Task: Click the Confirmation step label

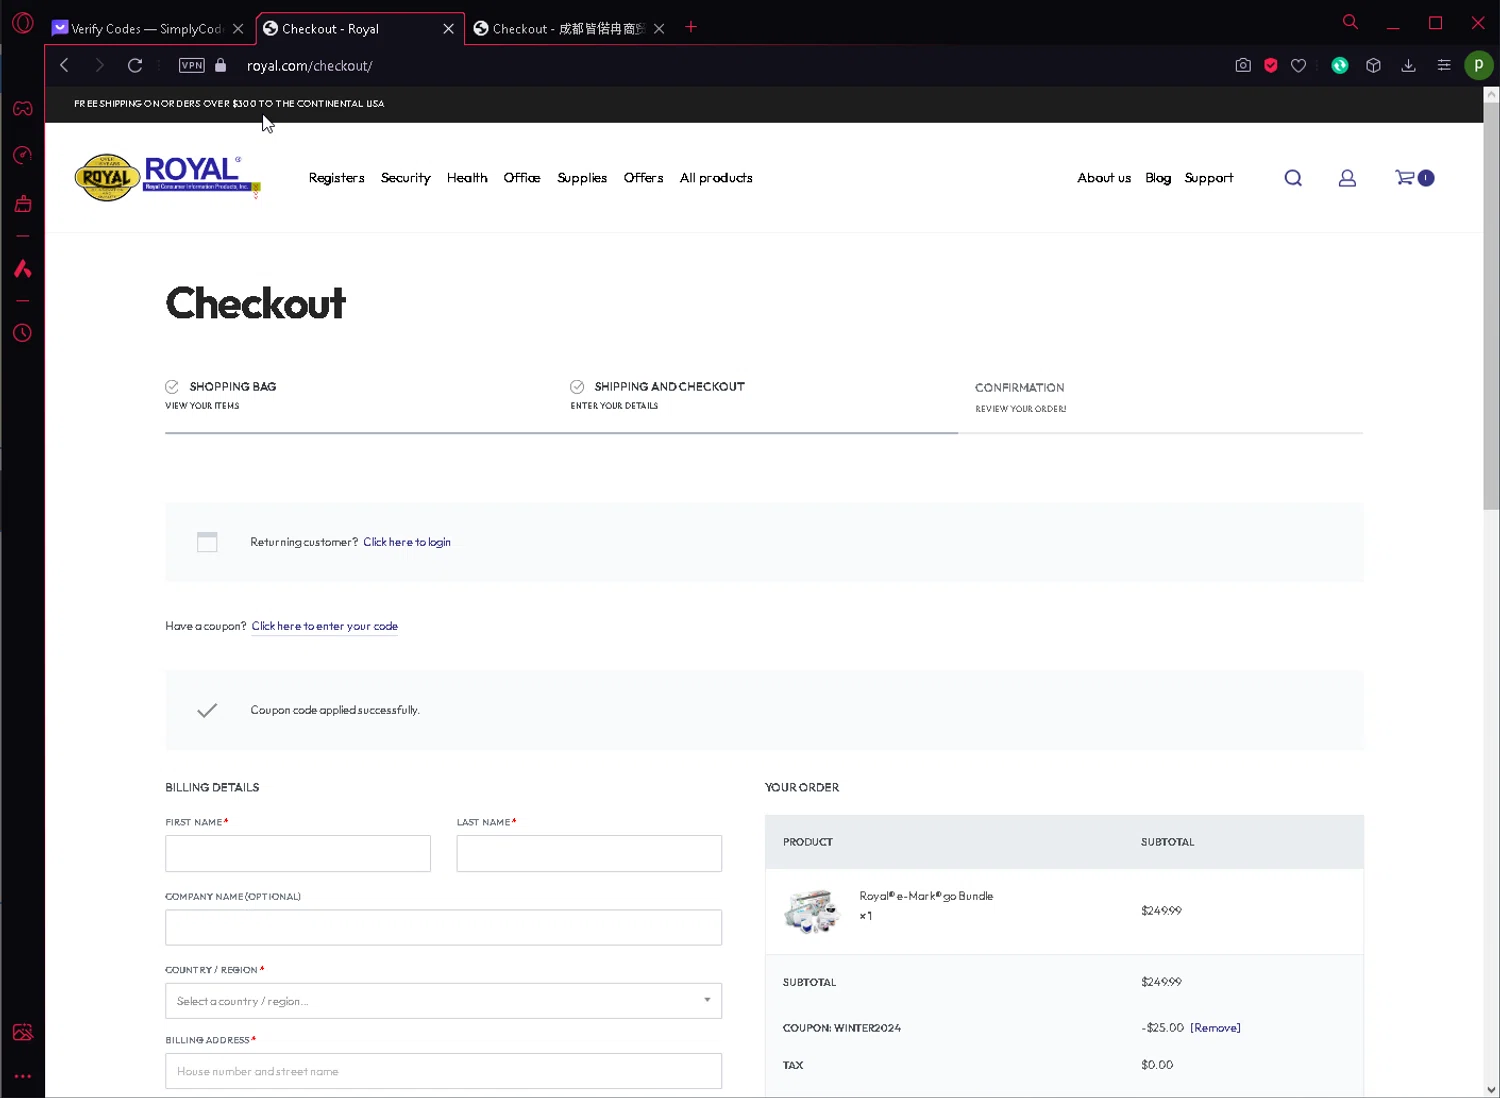Action: pyautogui.click(x=1020, y=388)
